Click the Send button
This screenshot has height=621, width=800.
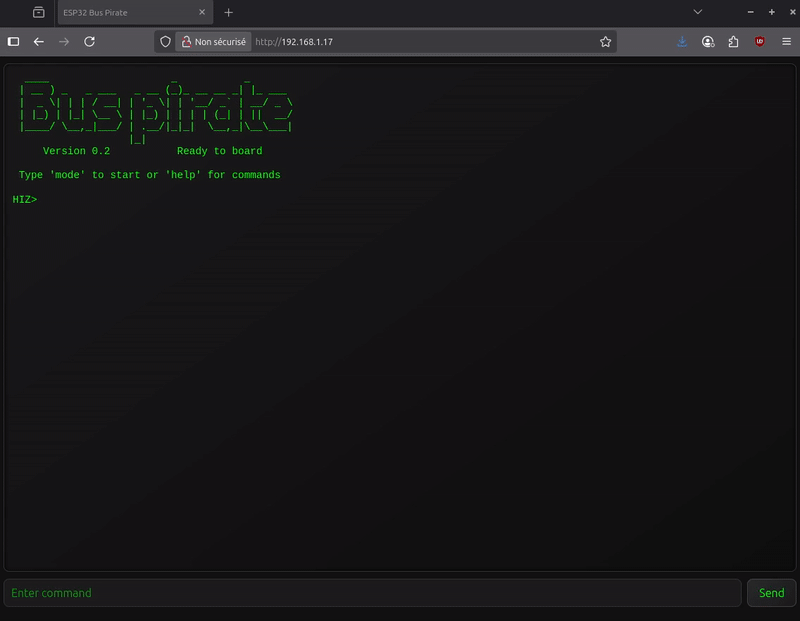click(771, 593)
